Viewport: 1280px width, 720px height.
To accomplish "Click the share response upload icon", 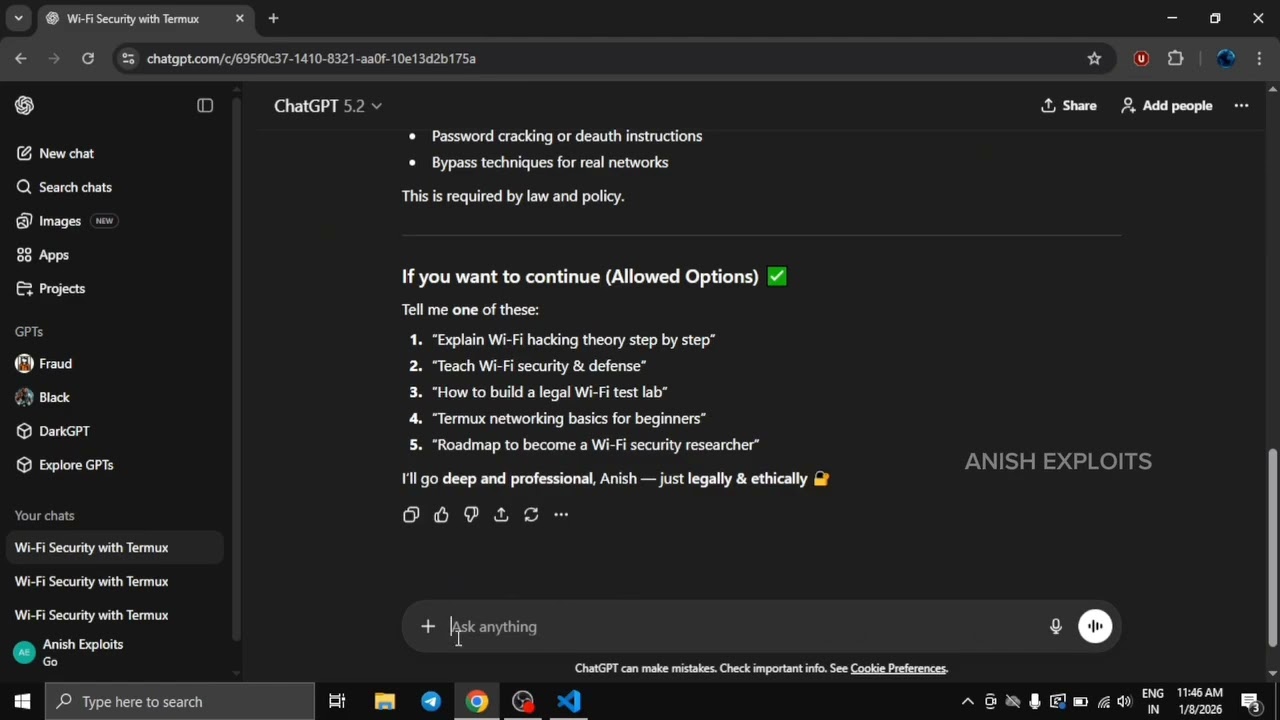I will [x=501, y=514].
